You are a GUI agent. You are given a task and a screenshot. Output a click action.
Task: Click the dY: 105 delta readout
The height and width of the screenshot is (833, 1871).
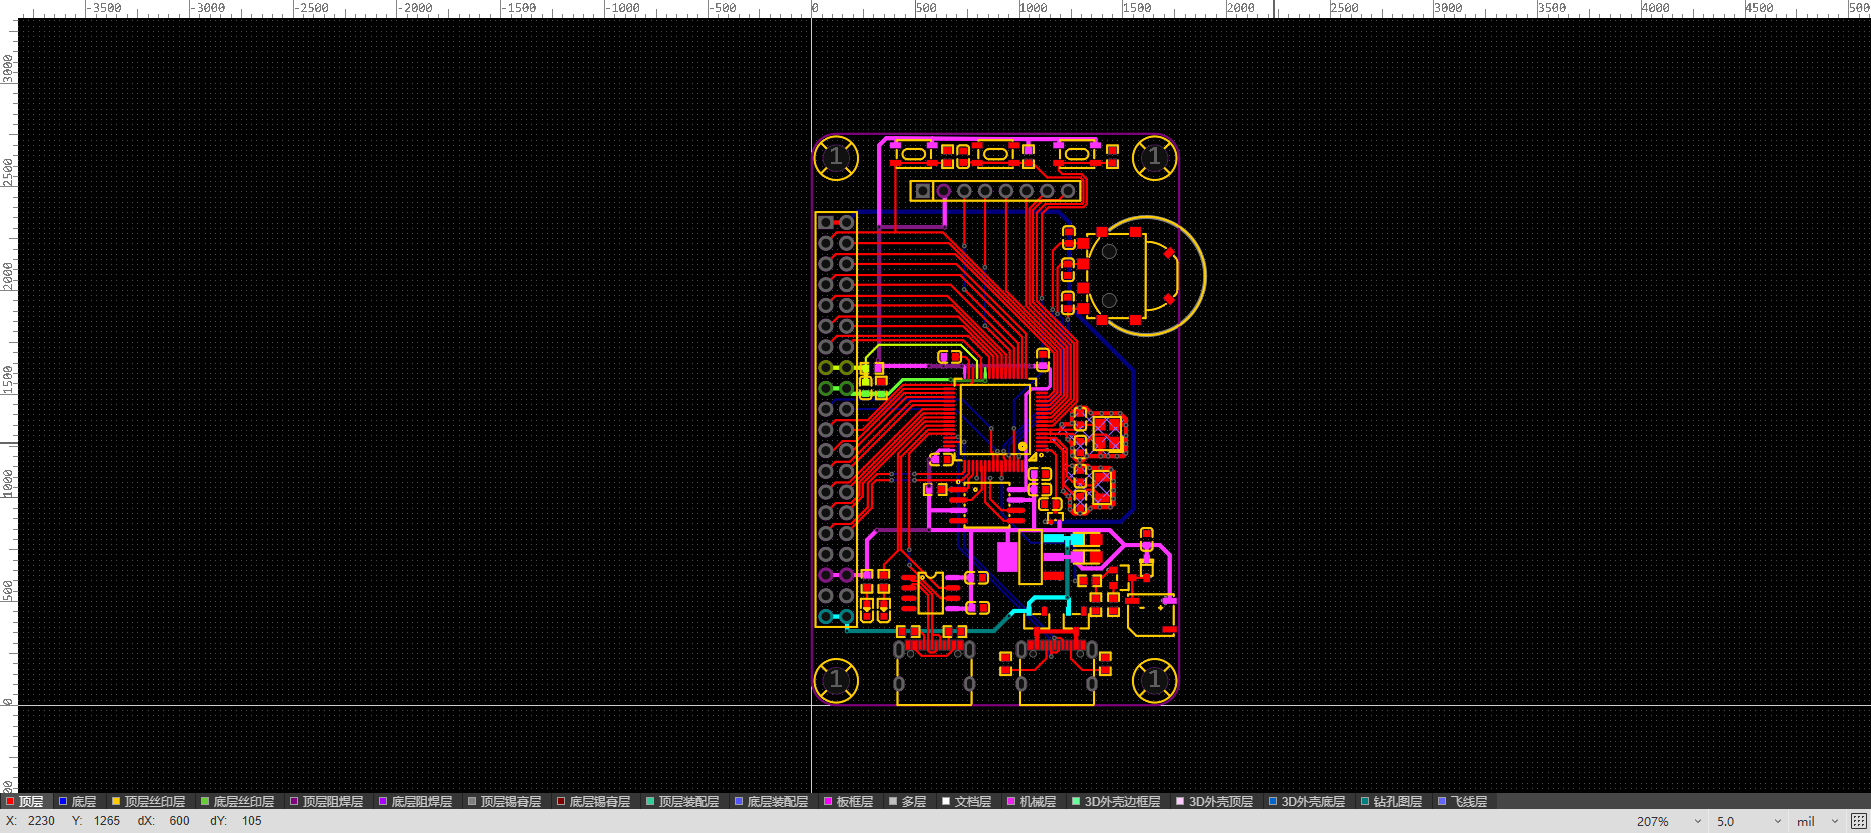236,821
